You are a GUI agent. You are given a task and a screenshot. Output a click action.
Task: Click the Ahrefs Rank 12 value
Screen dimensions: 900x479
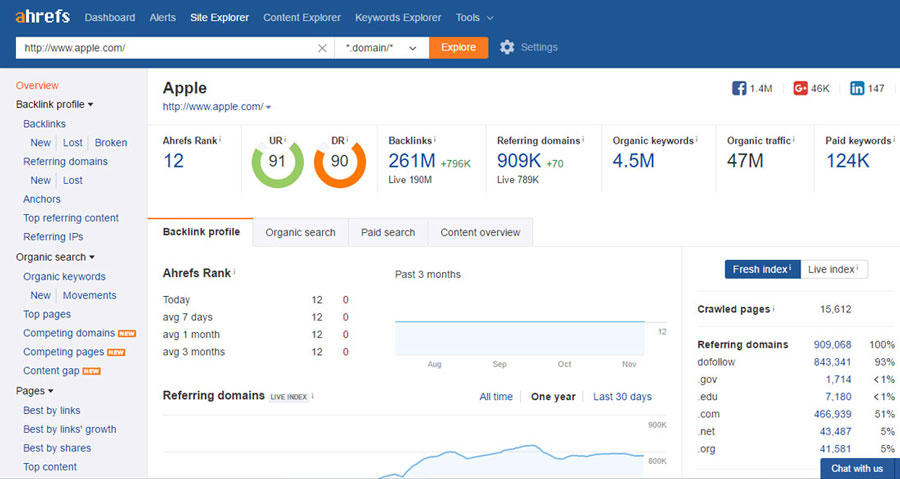click(x=173, y=161)
